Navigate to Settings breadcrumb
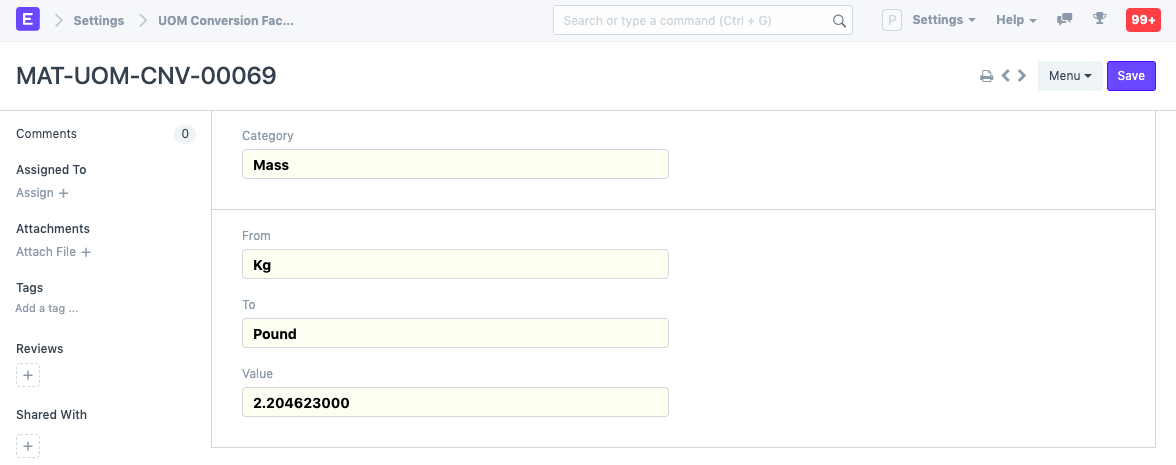Viewport: 1176px width, 465px height. [99, 20]
